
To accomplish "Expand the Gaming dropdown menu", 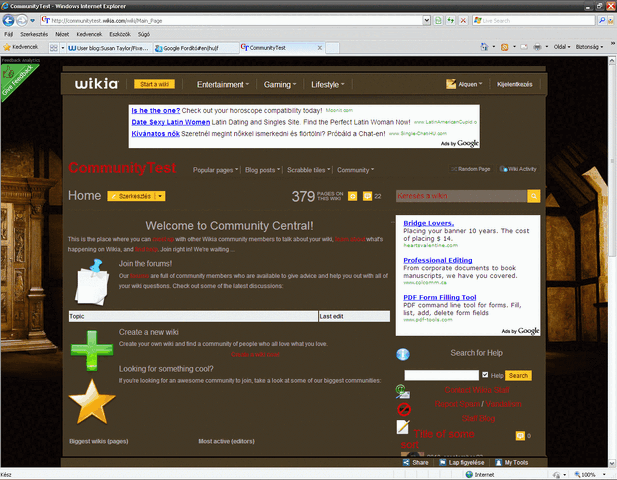I will point(280,84).
